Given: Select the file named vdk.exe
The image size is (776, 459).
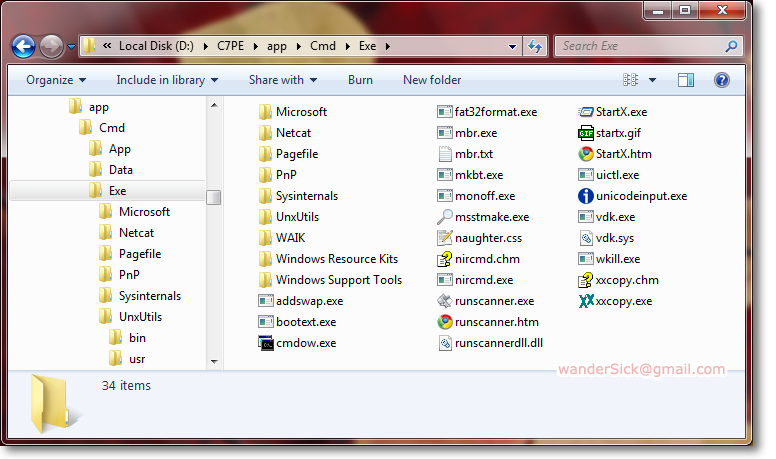Looking at the screenshot, I should [x=606, y=217].
